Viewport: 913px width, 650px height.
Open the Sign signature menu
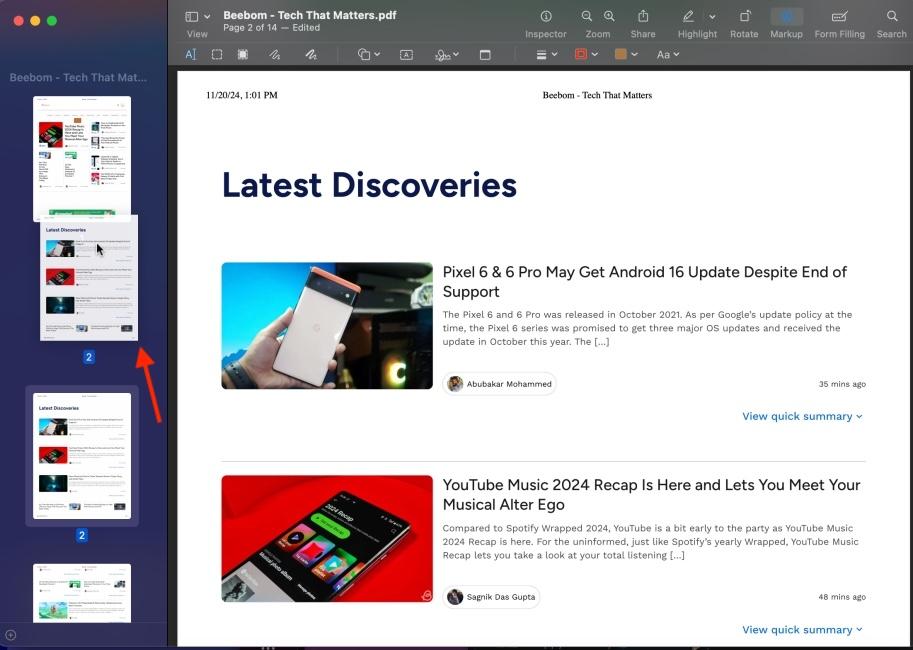click(447, 54)
